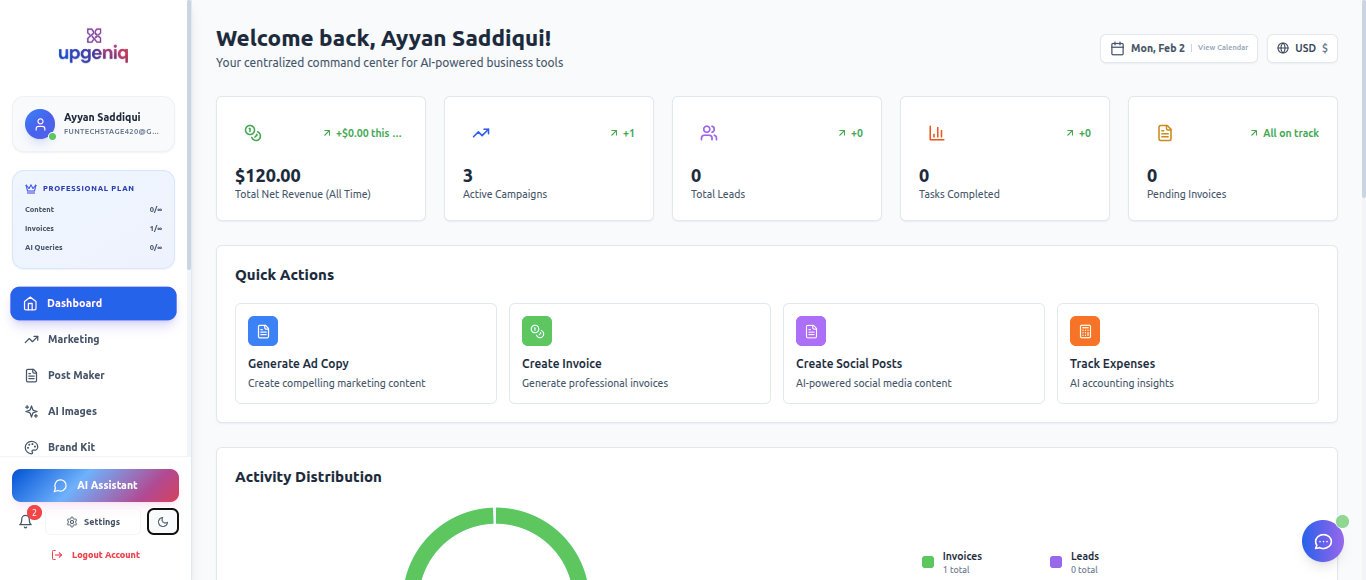Select the Post Maker icon in sidebar
1366x580 pixels.
click(x=33, y=375)
